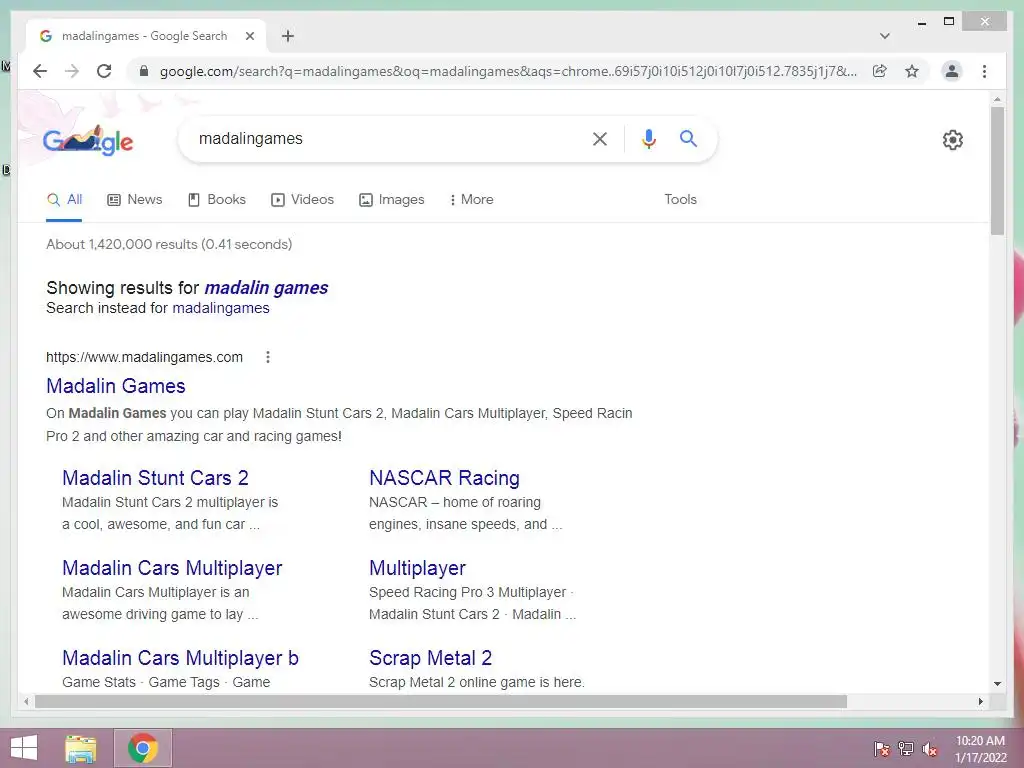This screenshot has height=768, width=1024.
Task: Click the vertical scrollbar thumb
Action: point(997,171)
